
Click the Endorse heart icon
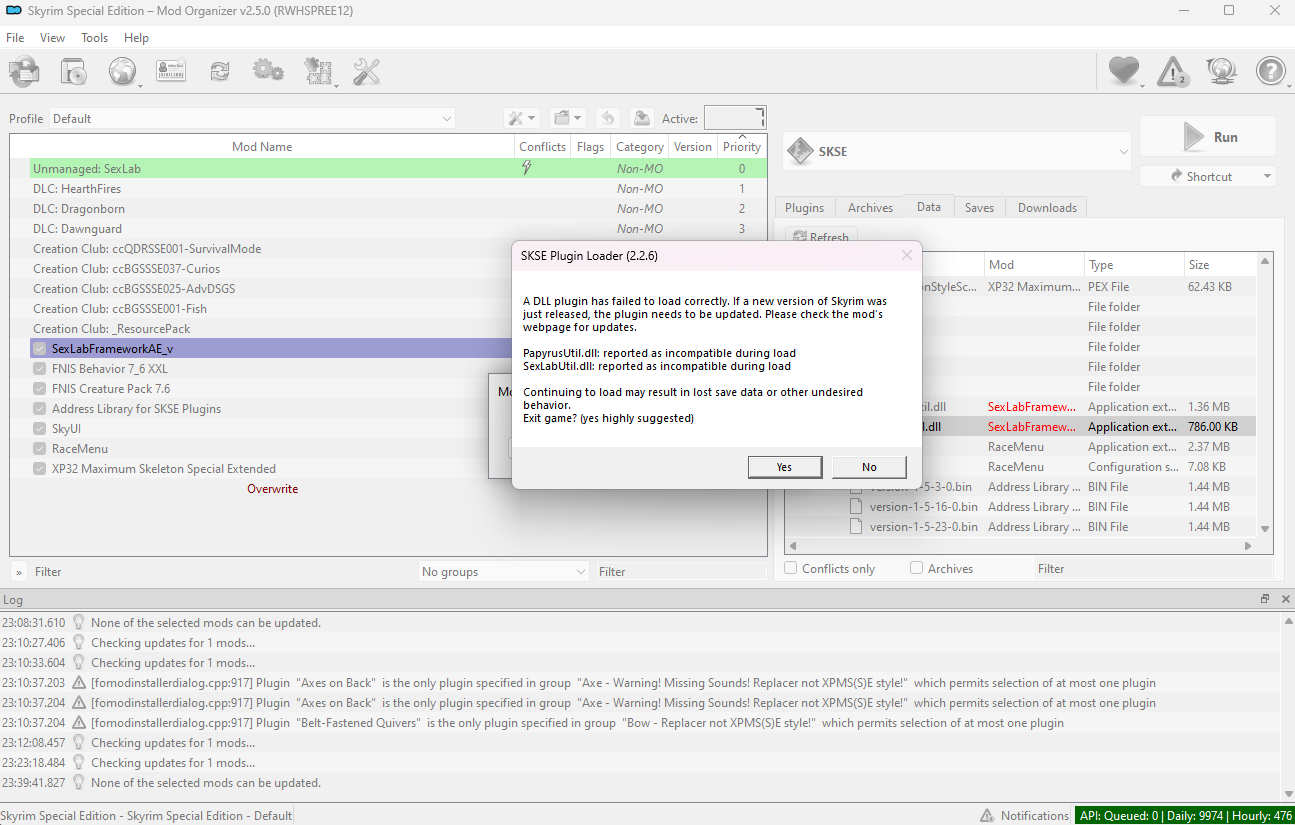click(x=1124, y=71)
